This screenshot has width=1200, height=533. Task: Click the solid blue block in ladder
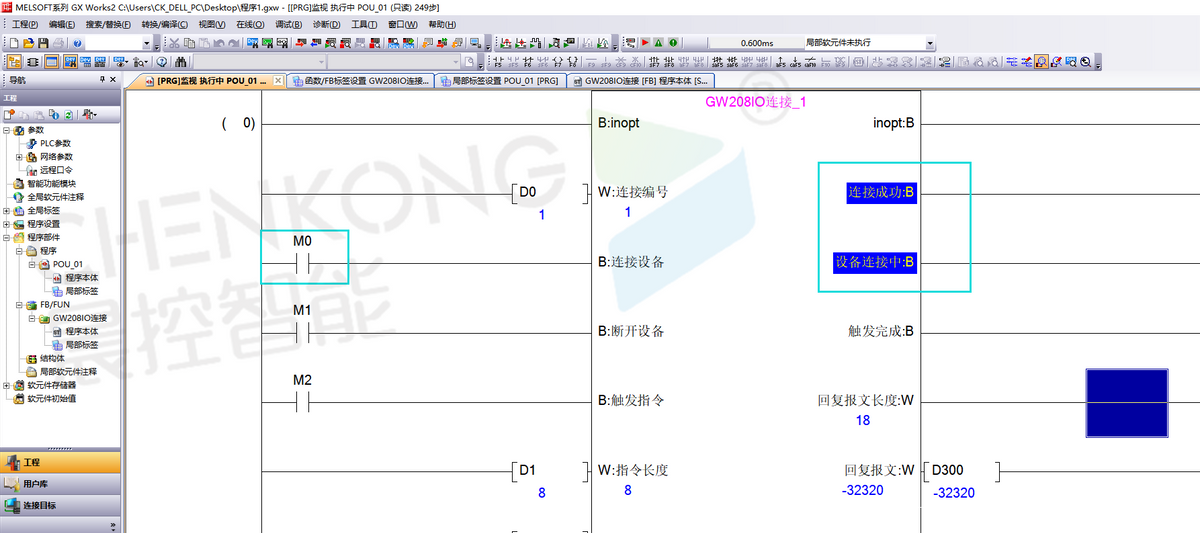click(x=1126, y=402)
